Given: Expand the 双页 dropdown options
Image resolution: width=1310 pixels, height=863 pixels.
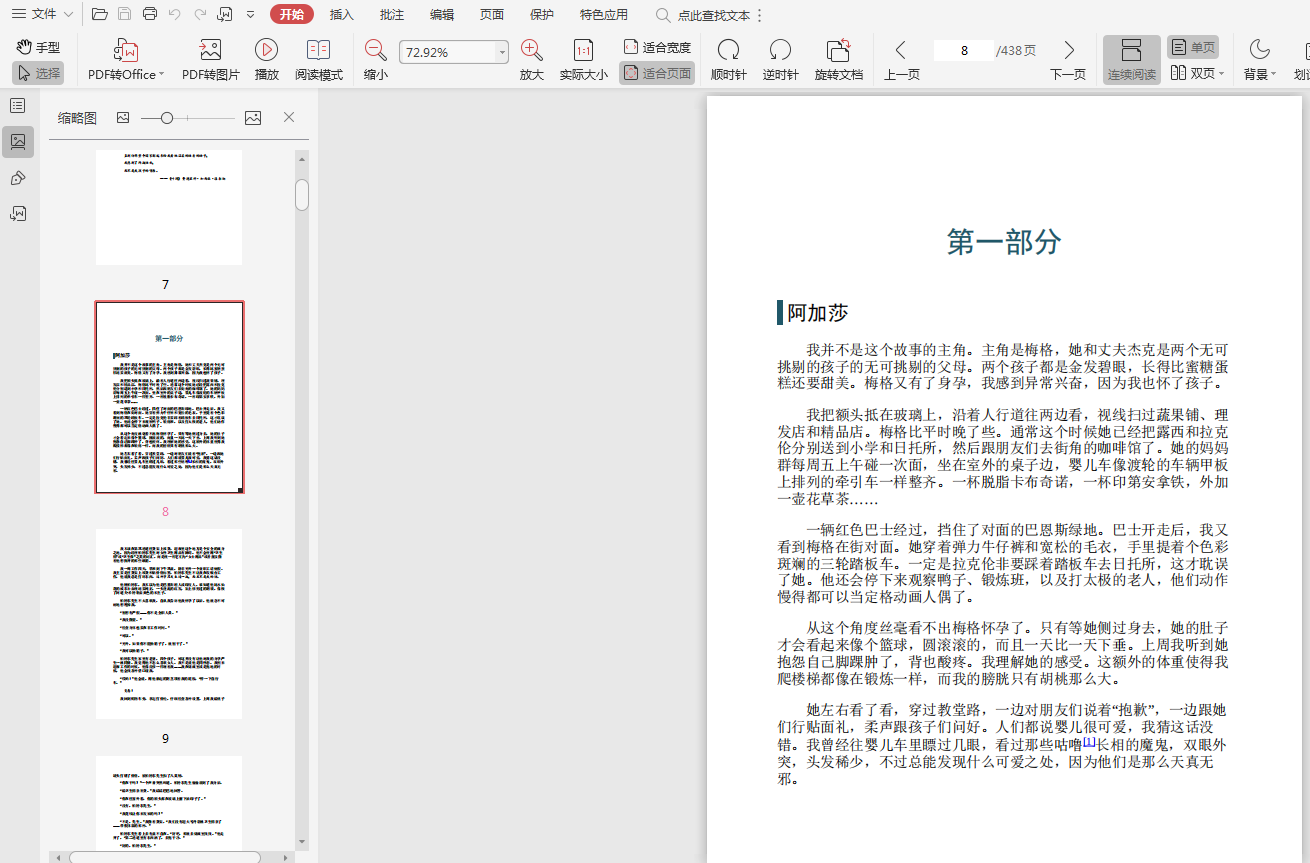Looking at the screenshot, I should (1221, 74).
